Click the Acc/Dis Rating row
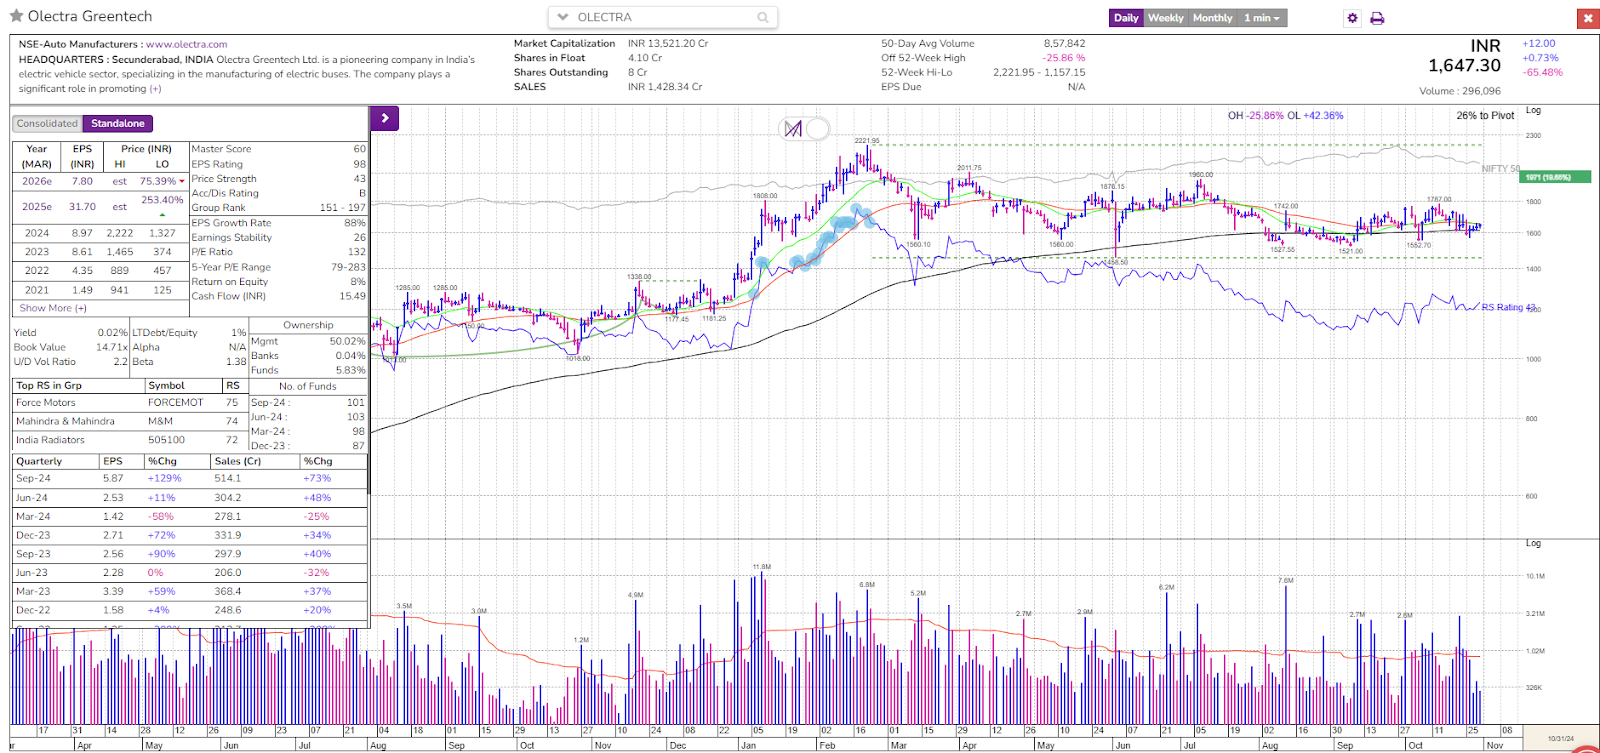This screenshot has width=1600, height=753. coord(278,193)
